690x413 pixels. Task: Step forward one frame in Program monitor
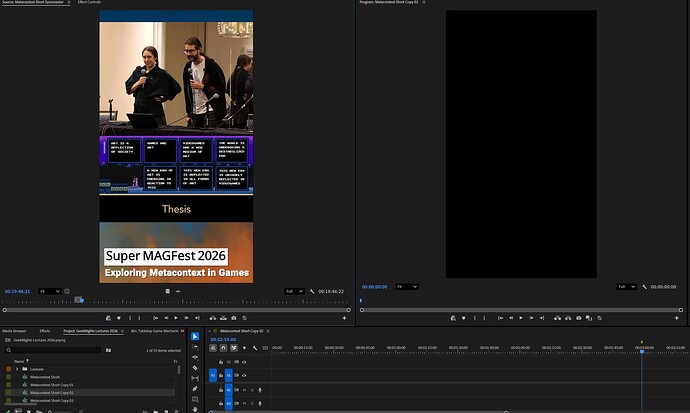pos(532,318)
